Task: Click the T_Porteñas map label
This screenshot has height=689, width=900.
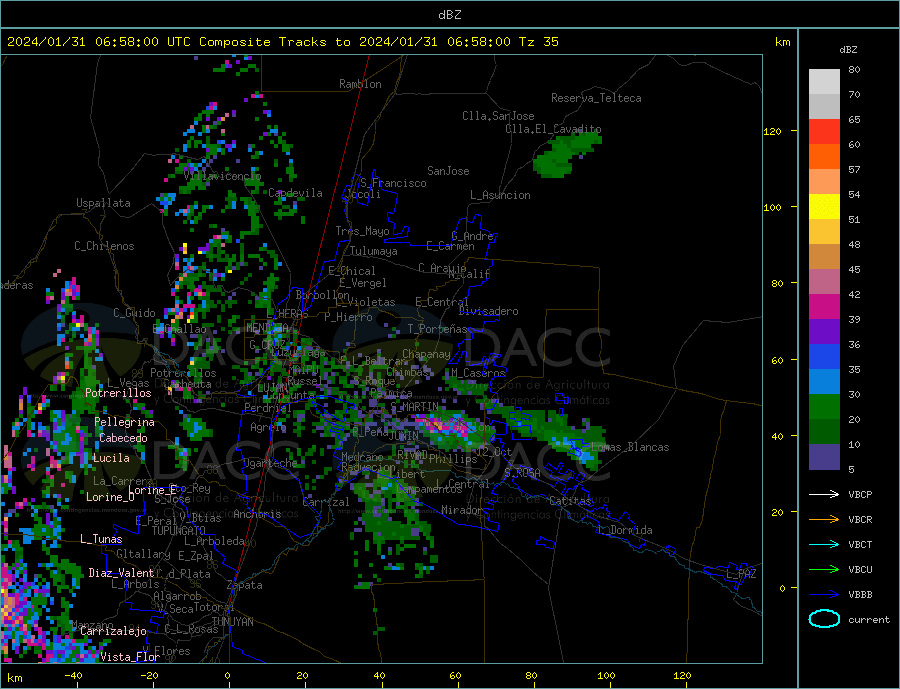Action: point(438,330)
